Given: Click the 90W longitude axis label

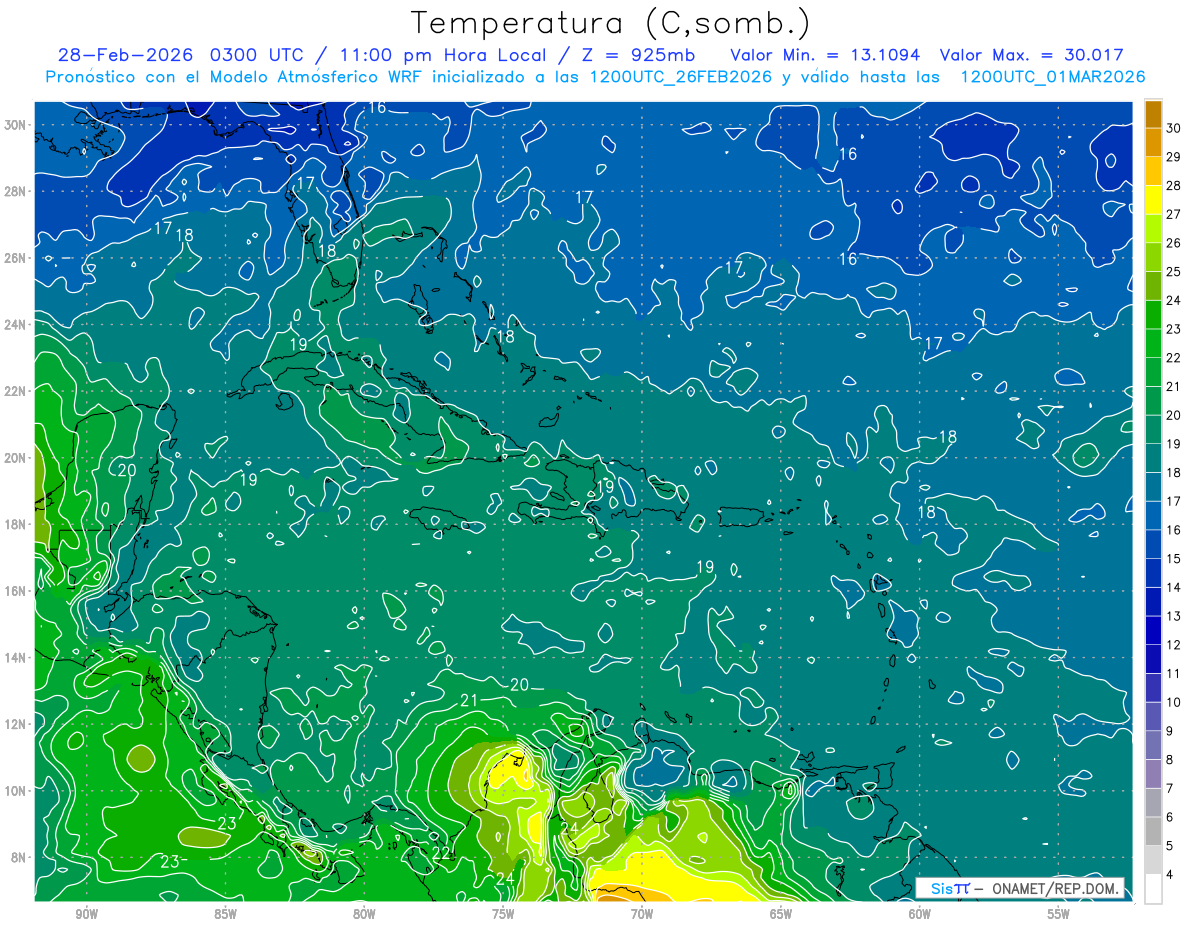Looking at the screenshot, I should coord(86,914).
